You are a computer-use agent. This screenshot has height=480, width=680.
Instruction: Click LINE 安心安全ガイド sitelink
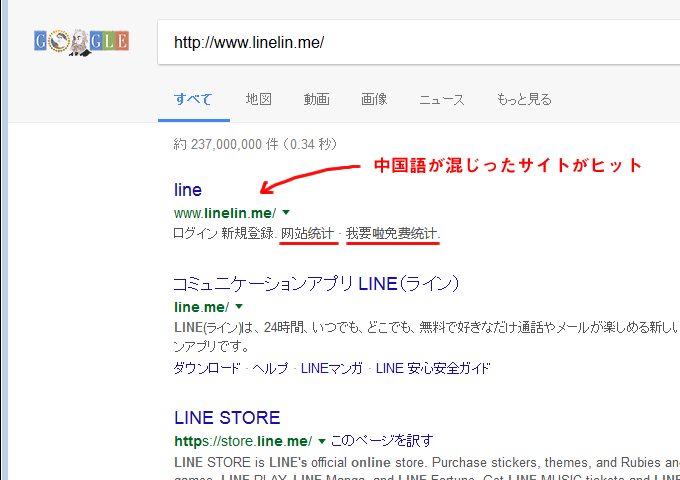click(433, 368)
